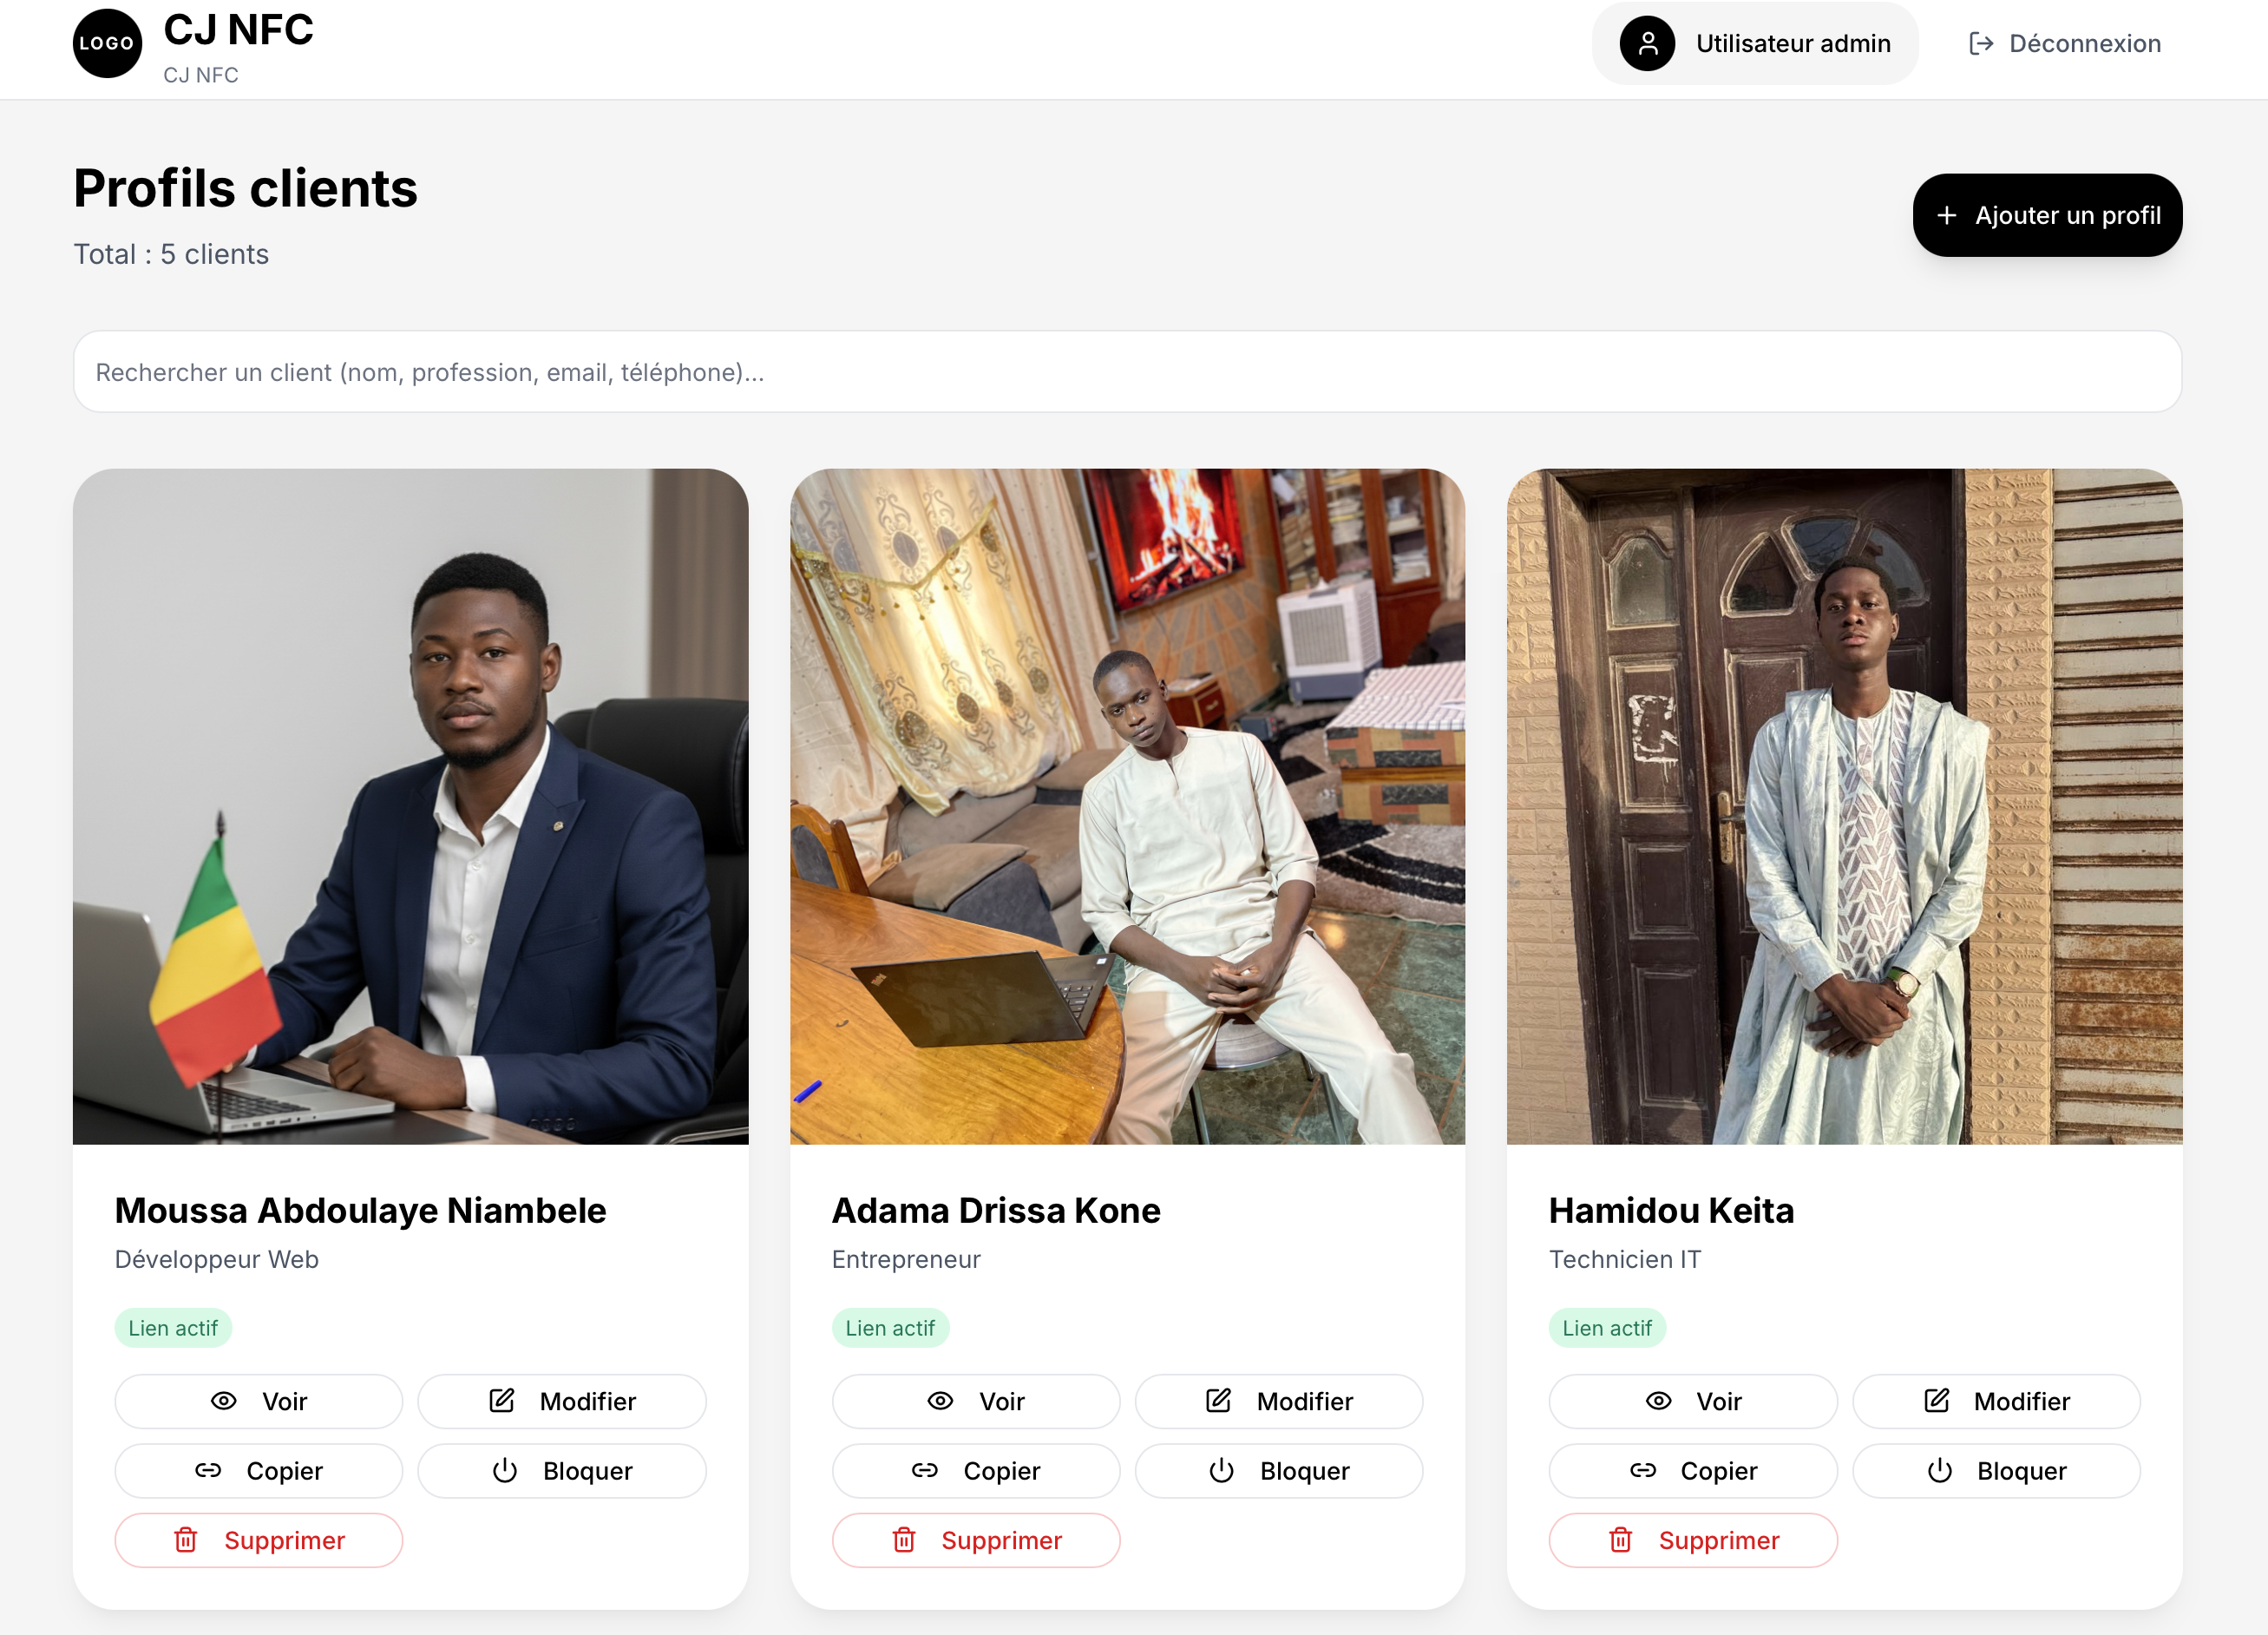Open the Utilisateur admin account menu
This screenshot has width=2268, height=1635.
point(1754,43)
